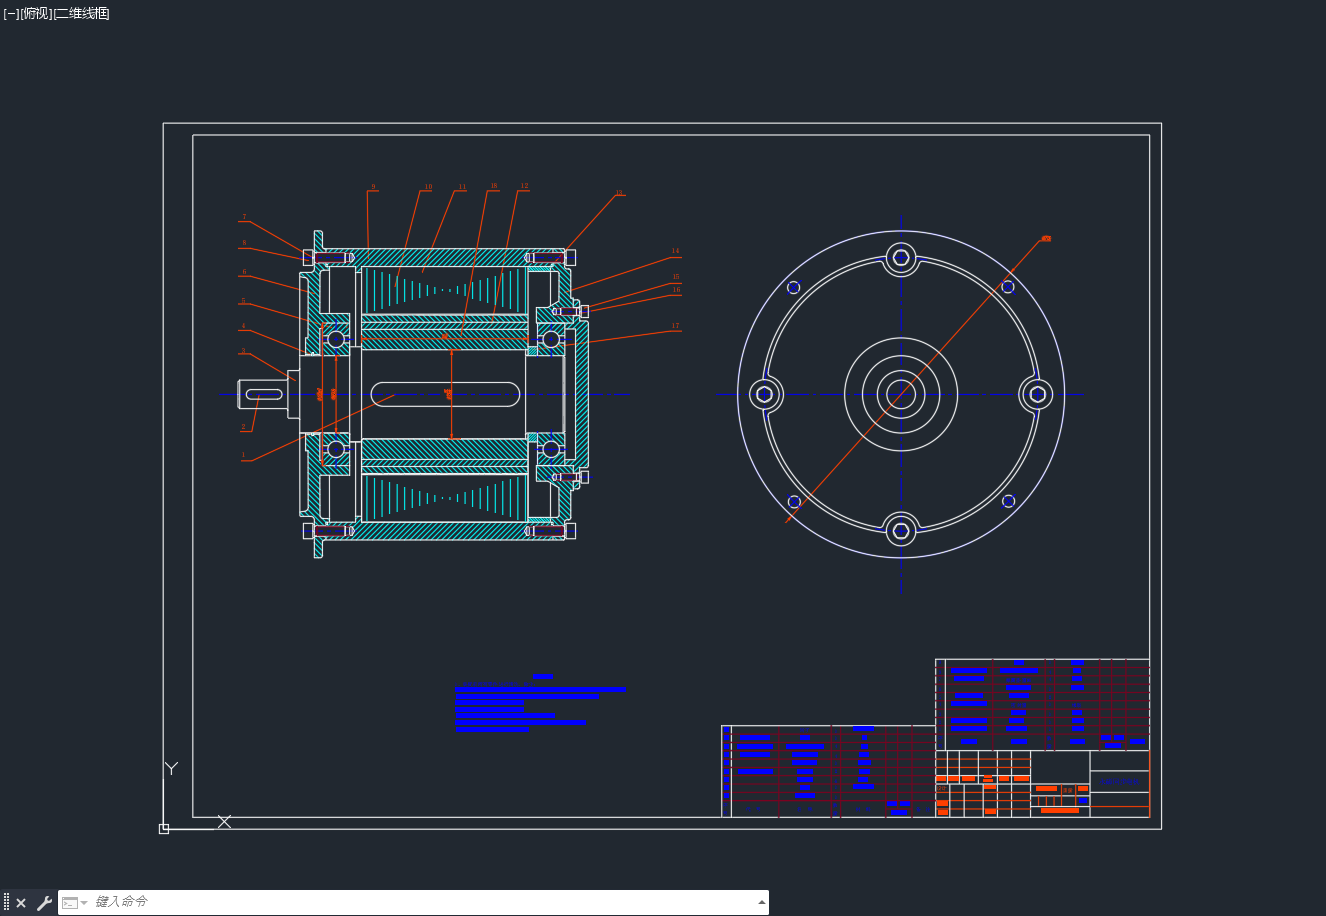Select part number label 9 in the drawing

pyautogui.click(x=373, y=187)
